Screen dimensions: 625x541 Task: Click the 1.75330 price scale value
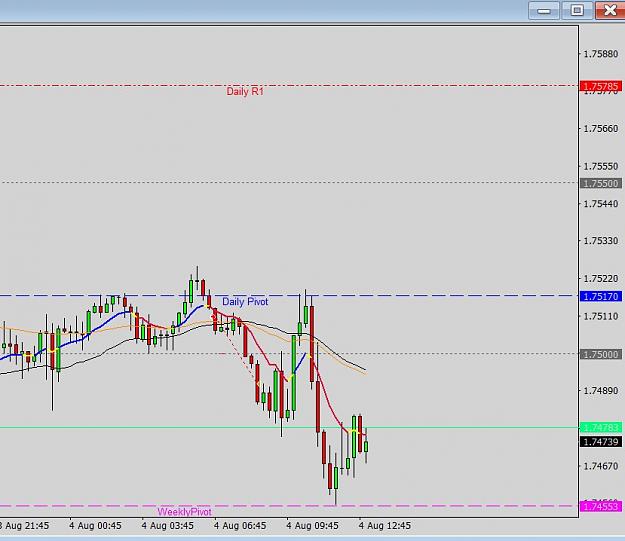pos(601,241)
